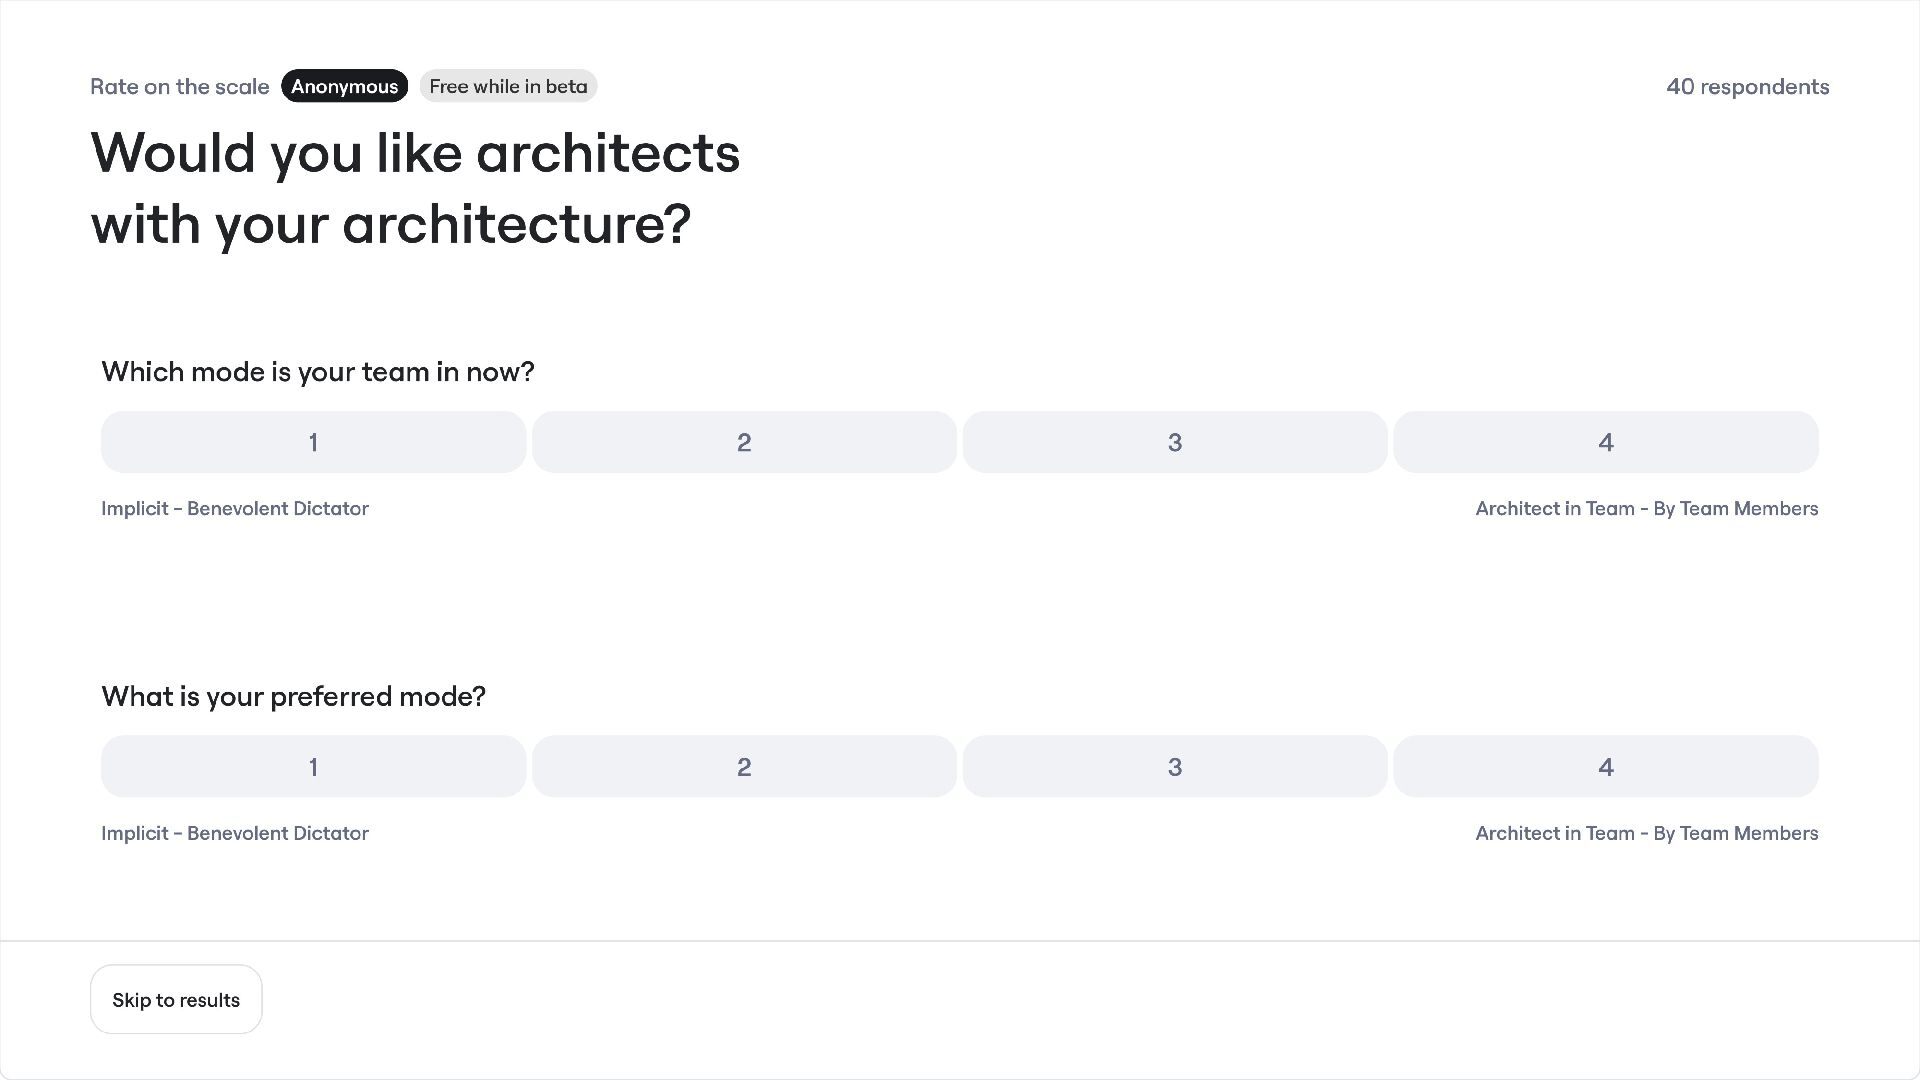
Task: Select 3 for preferred mode
Action: point(1175,767)
